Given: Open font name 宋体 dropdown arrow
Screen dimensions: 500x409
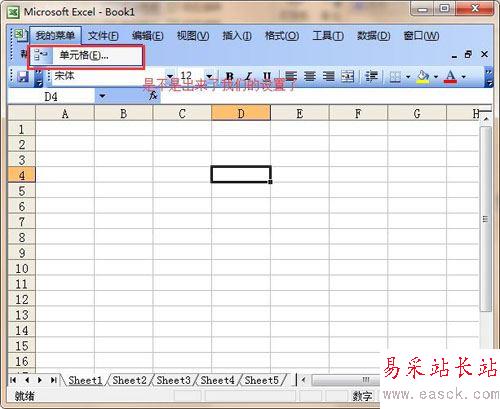Looking at the screenshot, I should [170, 77].
